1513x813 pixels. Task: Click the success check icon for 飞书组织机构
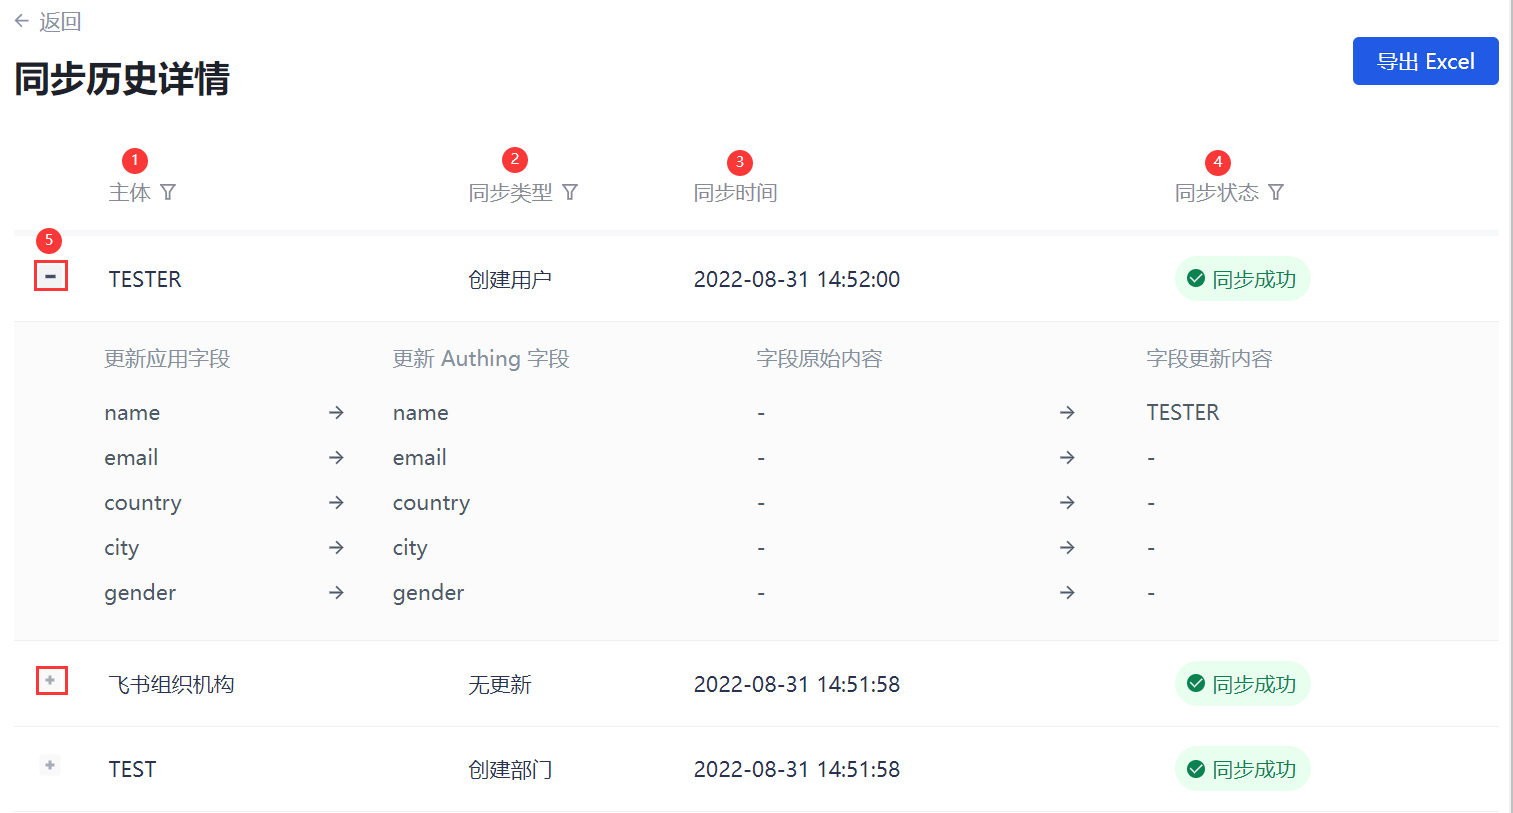(x=1195, y=684)
